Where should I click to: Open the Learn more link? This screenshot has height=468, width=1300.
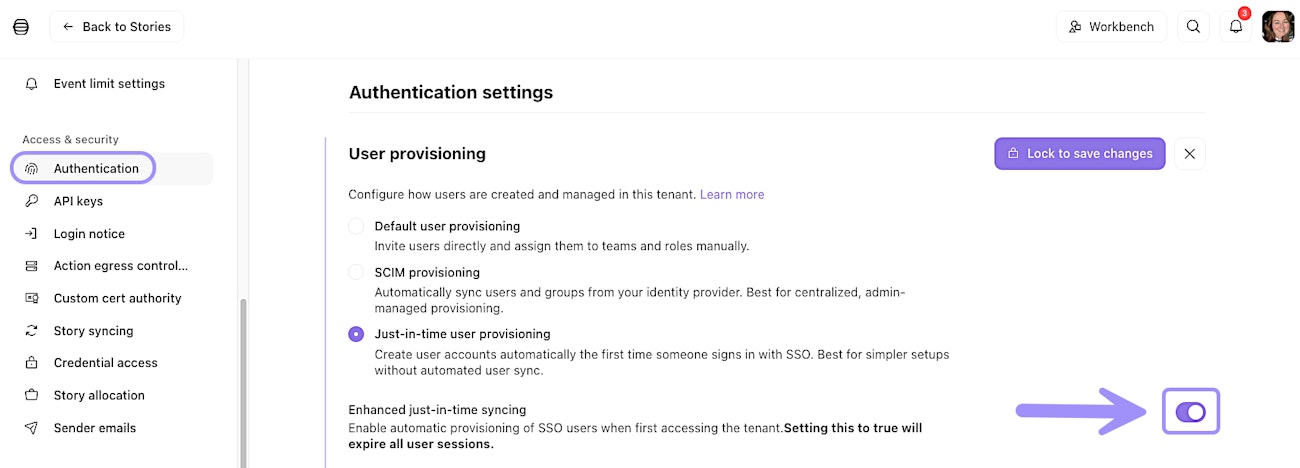pos(732,194)
